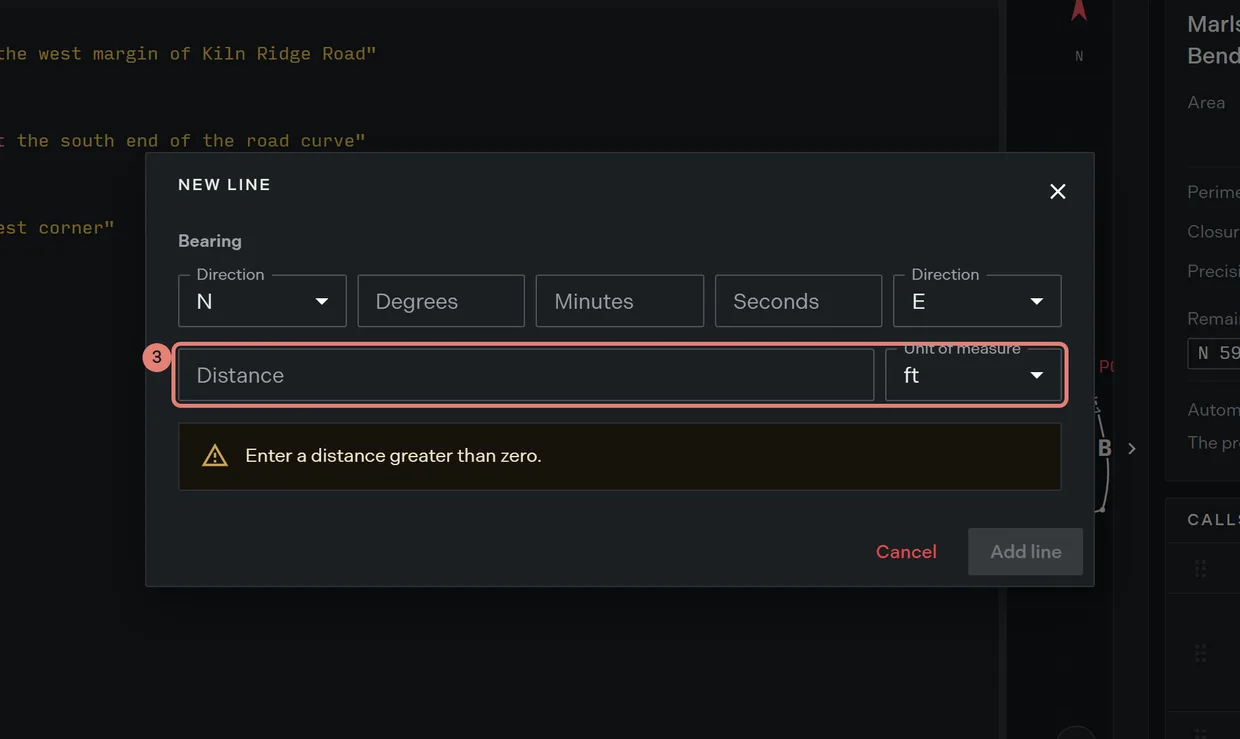
Task: Cancel the new line dialog
Action: 906,552
